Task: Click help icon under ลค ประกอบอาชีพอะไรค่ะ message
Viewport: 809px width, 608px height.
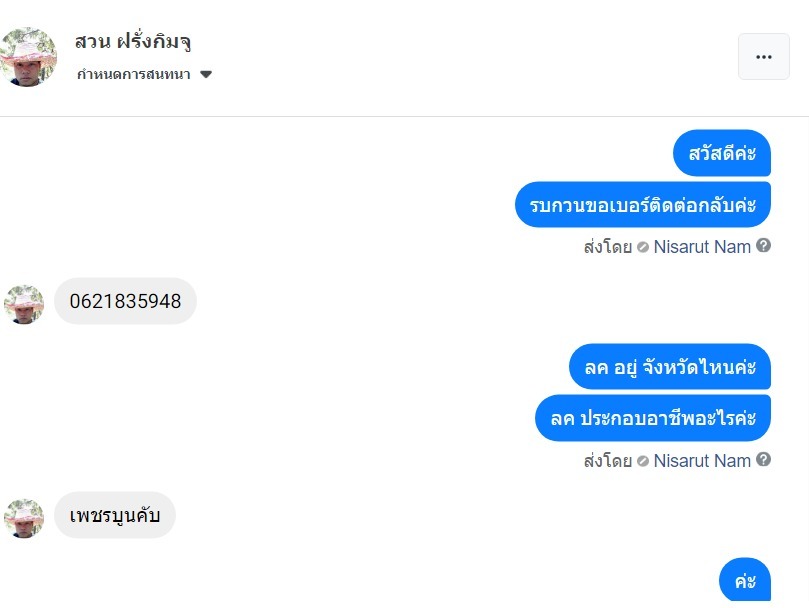Action: [764, 459]
